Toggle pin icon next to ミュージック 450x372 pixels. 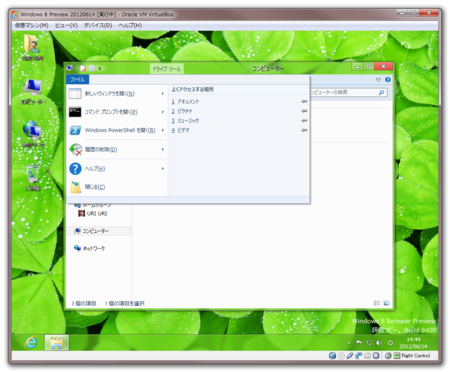304,121
